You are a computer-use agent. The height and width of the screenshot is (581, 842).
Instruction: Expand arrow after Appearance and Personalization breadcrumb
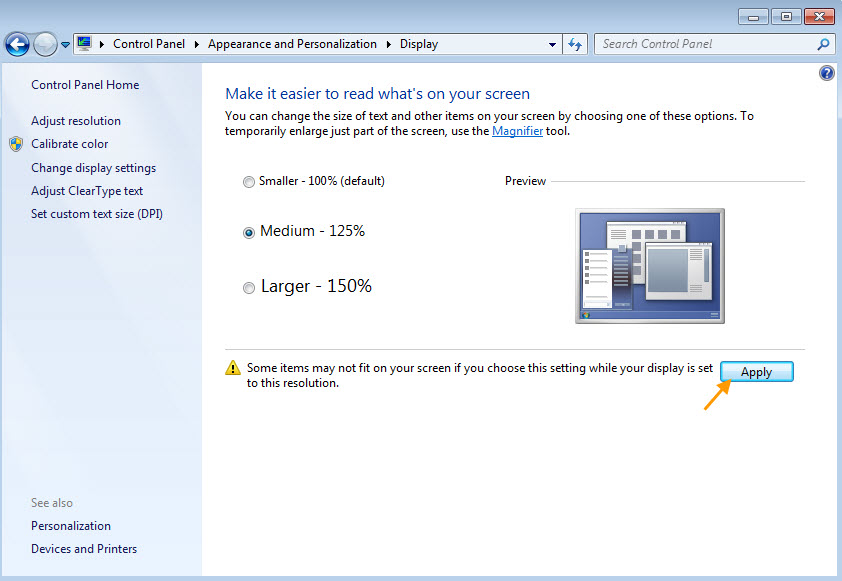click(x=389, y=44)
